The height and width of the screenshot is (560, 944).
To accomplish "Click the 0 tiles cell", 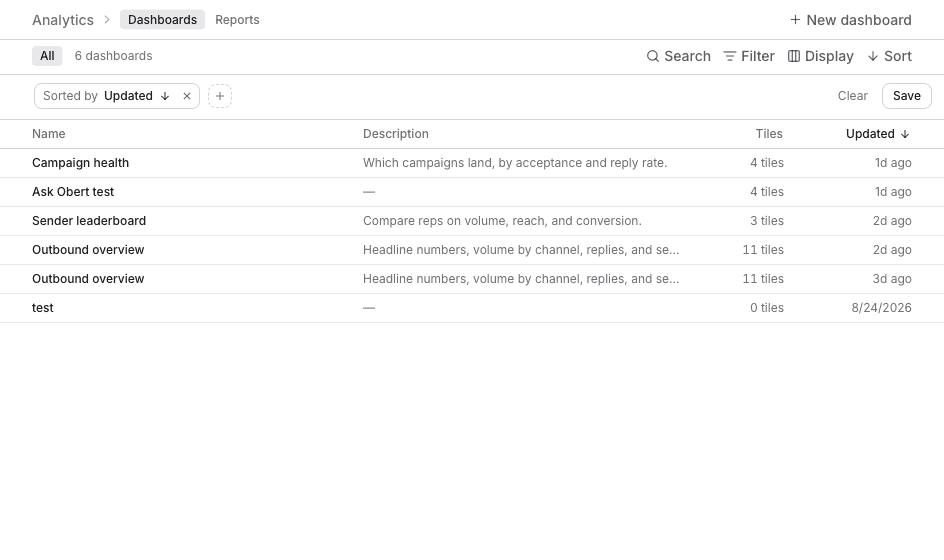I will coord(766,308).
